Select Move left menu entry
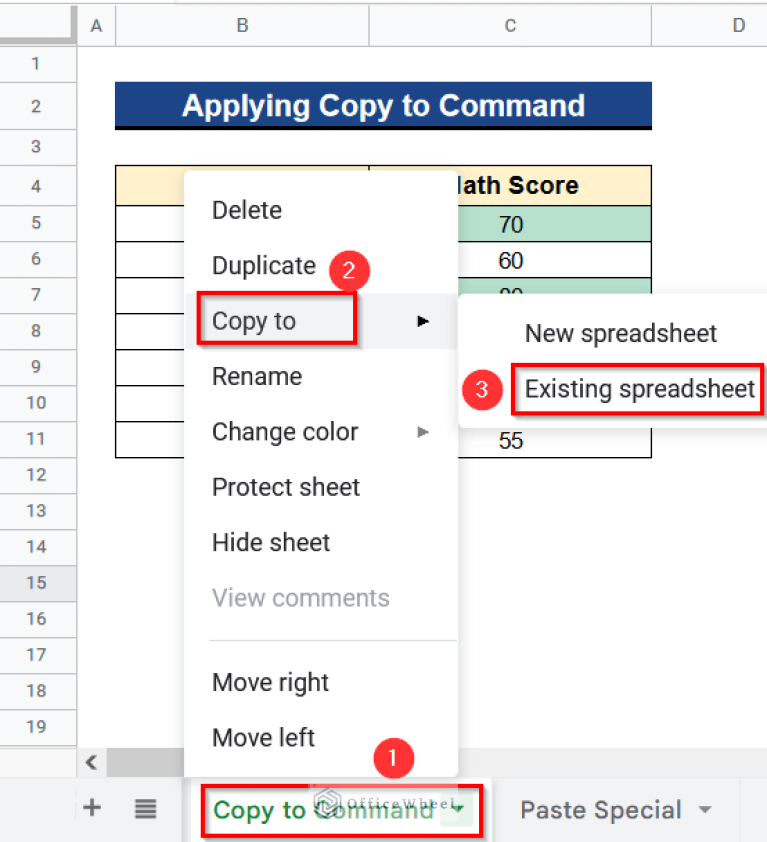 click(263, 738)
